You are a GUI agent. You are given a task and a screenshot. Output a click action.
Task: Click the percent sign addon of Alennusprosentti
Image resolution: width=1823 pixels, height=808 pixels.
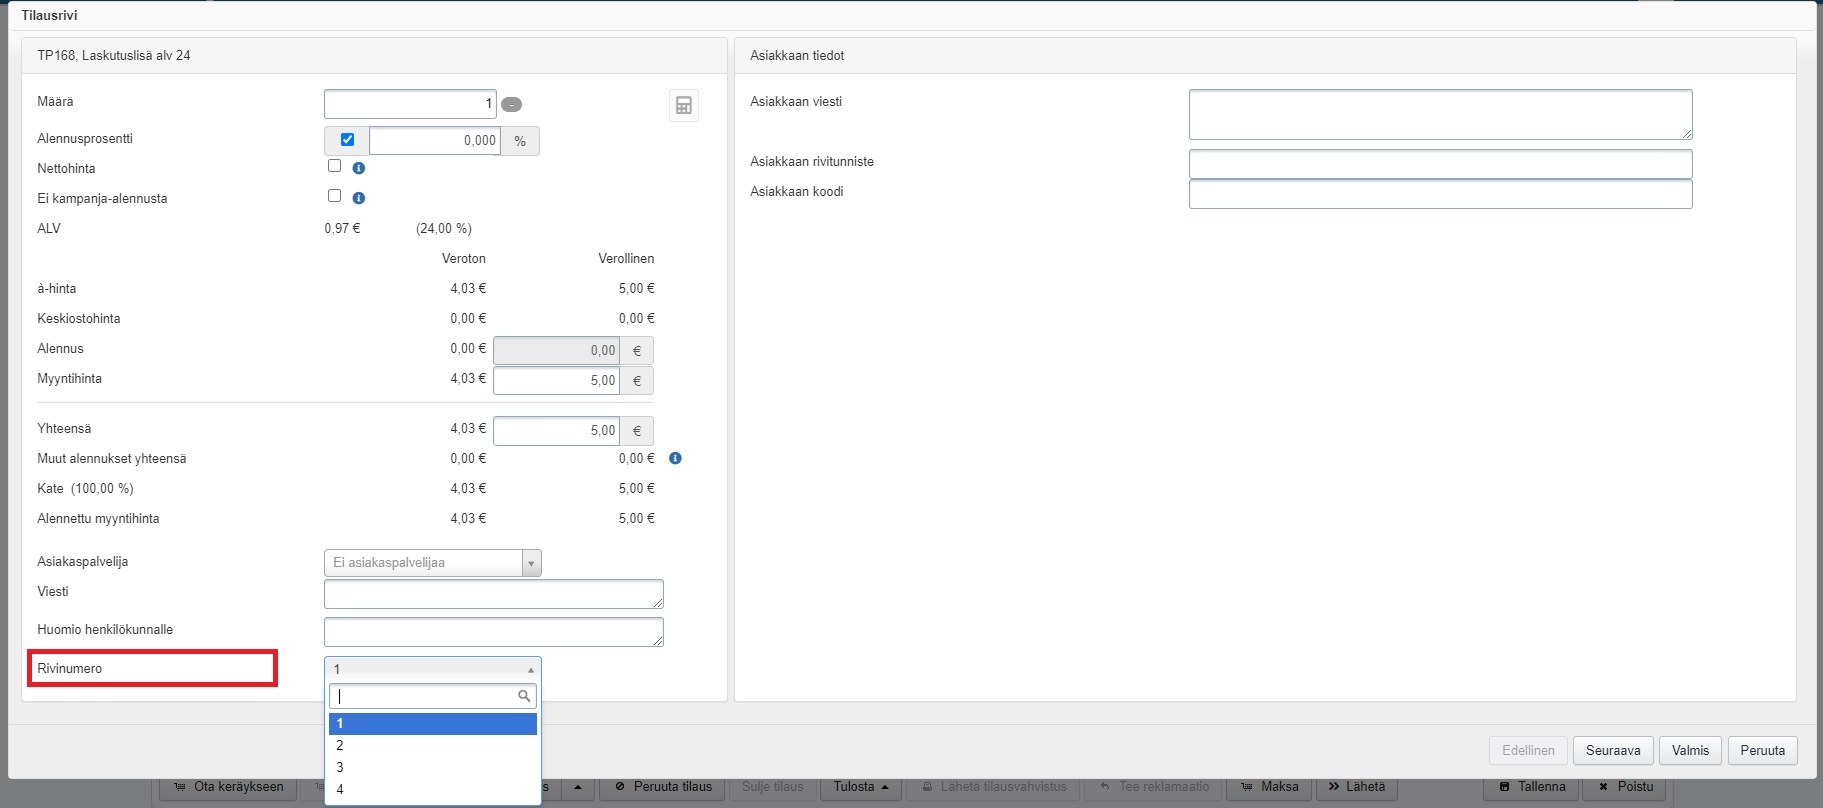tap(520, 141)
